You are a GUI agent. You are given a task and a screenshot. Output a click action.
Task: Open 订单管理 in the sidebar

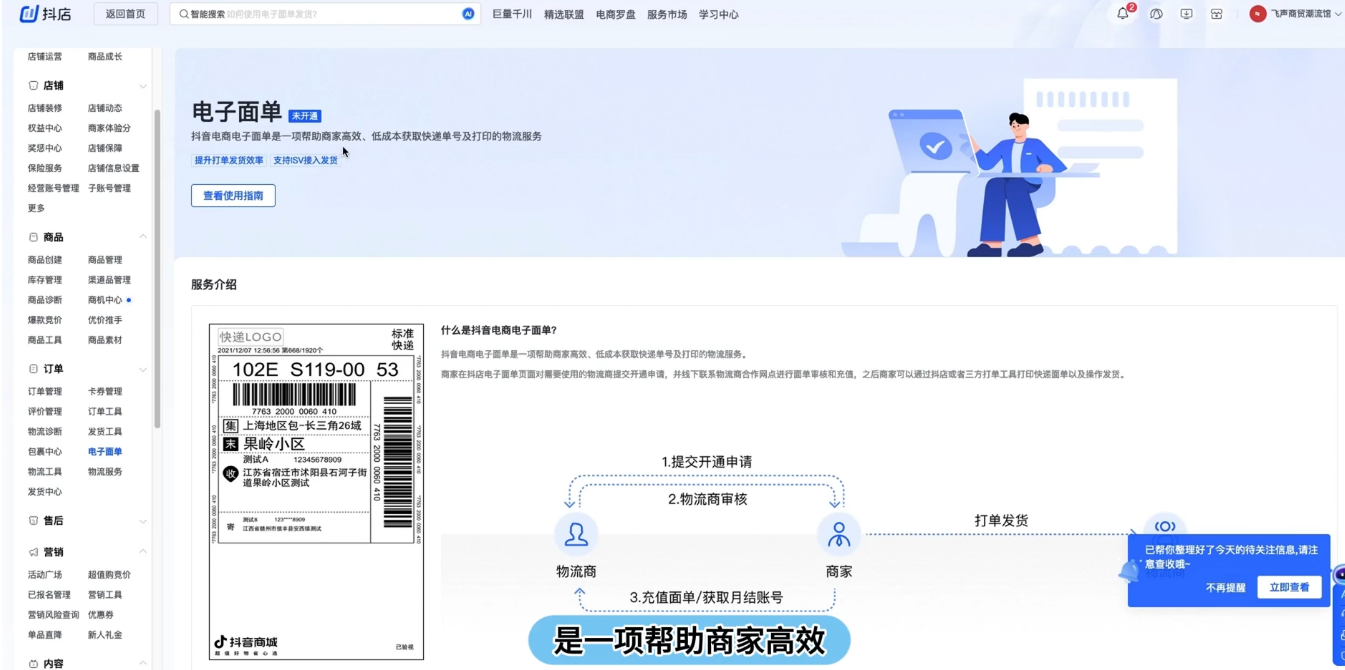(45, 392)
